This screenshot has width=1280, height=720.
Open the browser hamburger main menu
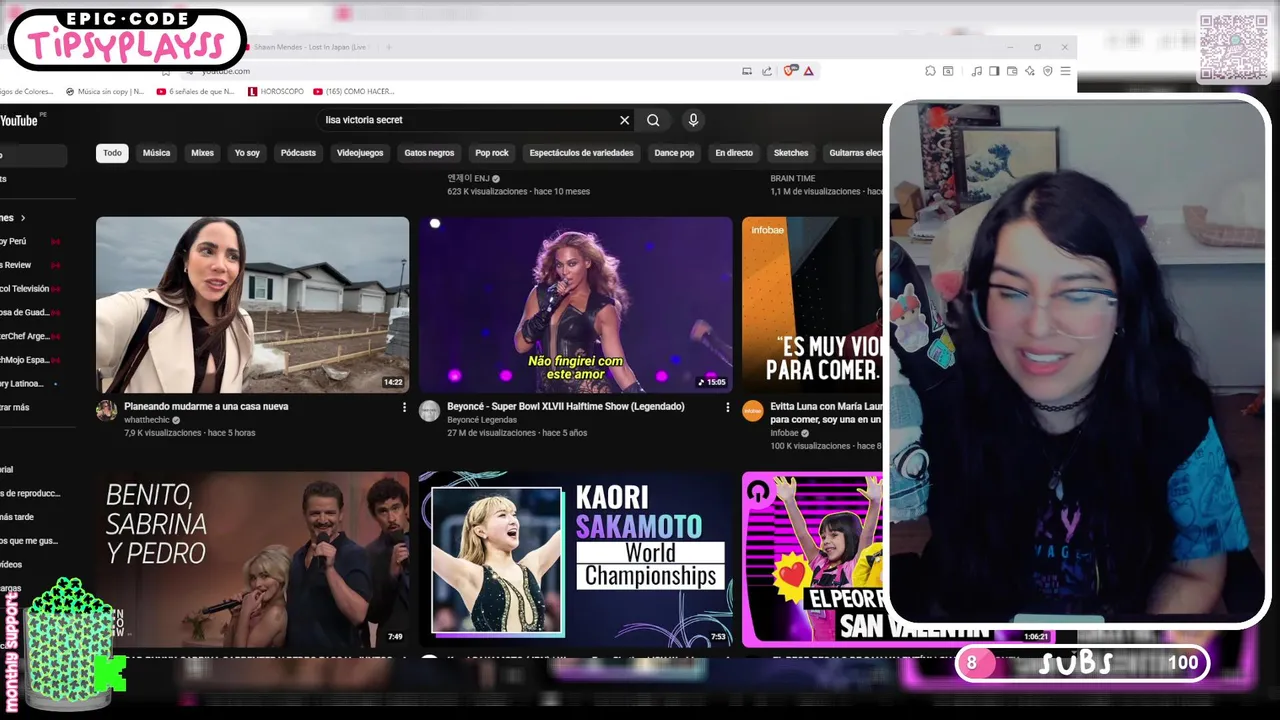(1065, 71)
